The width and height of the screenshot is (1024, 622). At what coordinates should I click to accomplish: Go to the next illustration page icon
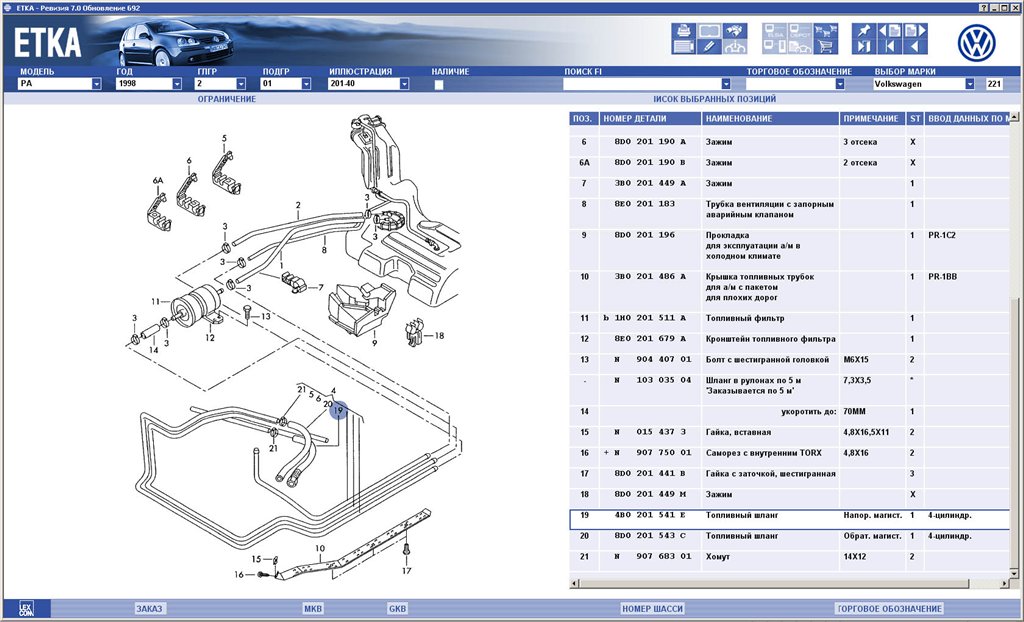pyautogui.click(x=916, y=31)
